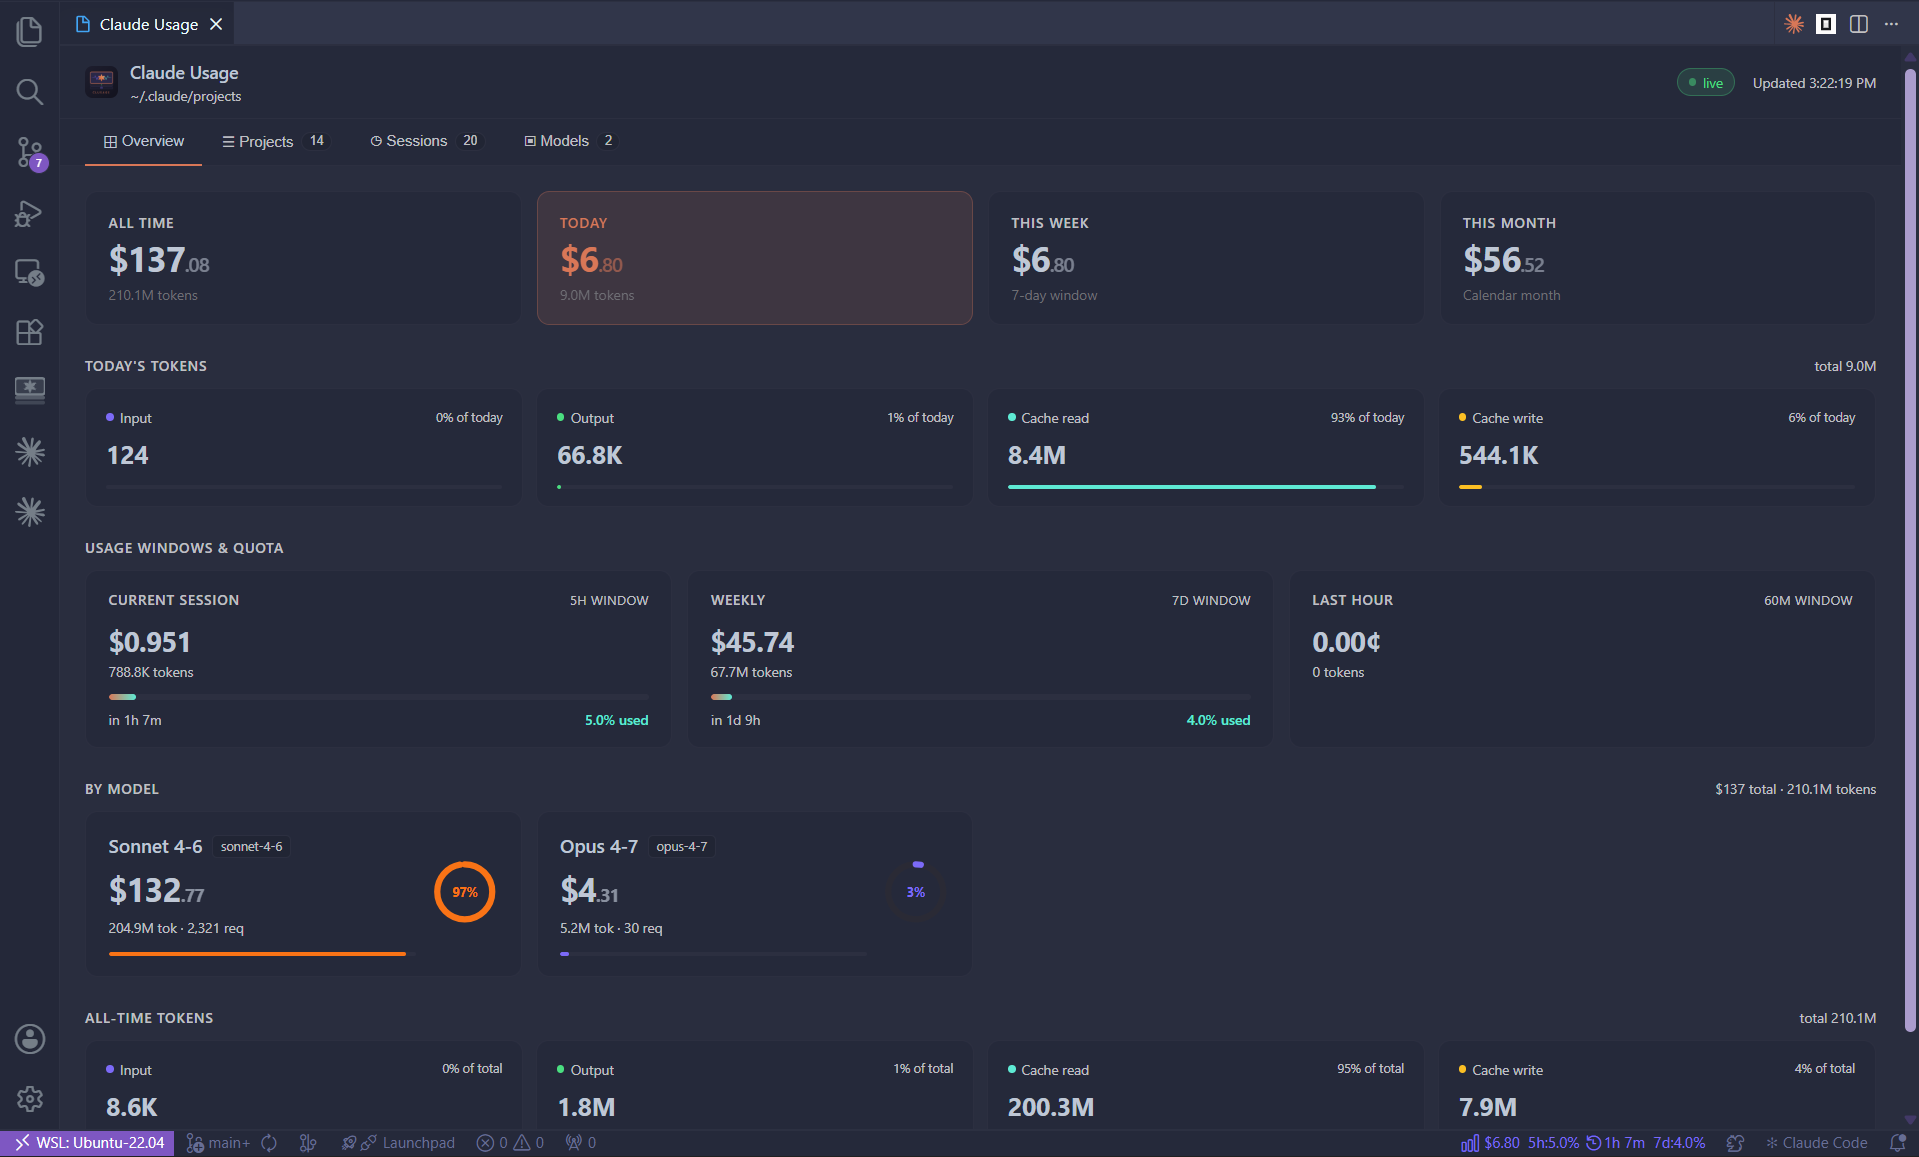Click the git graph icon in status bar
The image size is (1919, 1157).
coord(308,1143)
